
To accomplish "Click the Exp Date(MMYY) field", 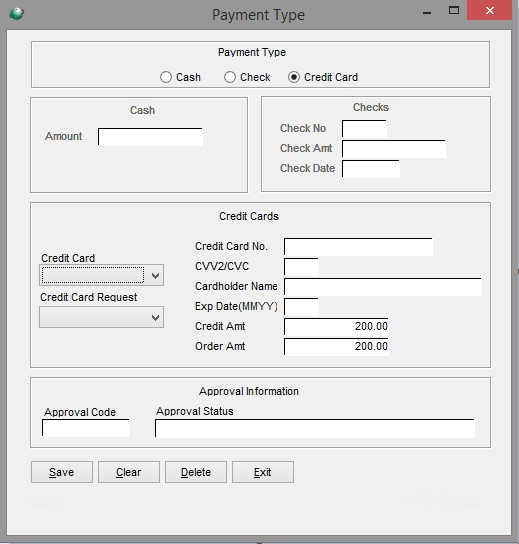I will (x=301, y=306).
